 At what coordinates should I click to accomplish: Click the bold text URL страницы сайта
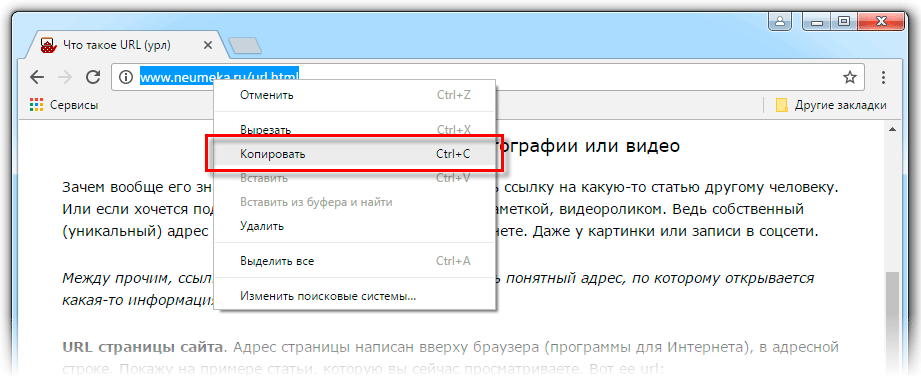click(144, 346)
